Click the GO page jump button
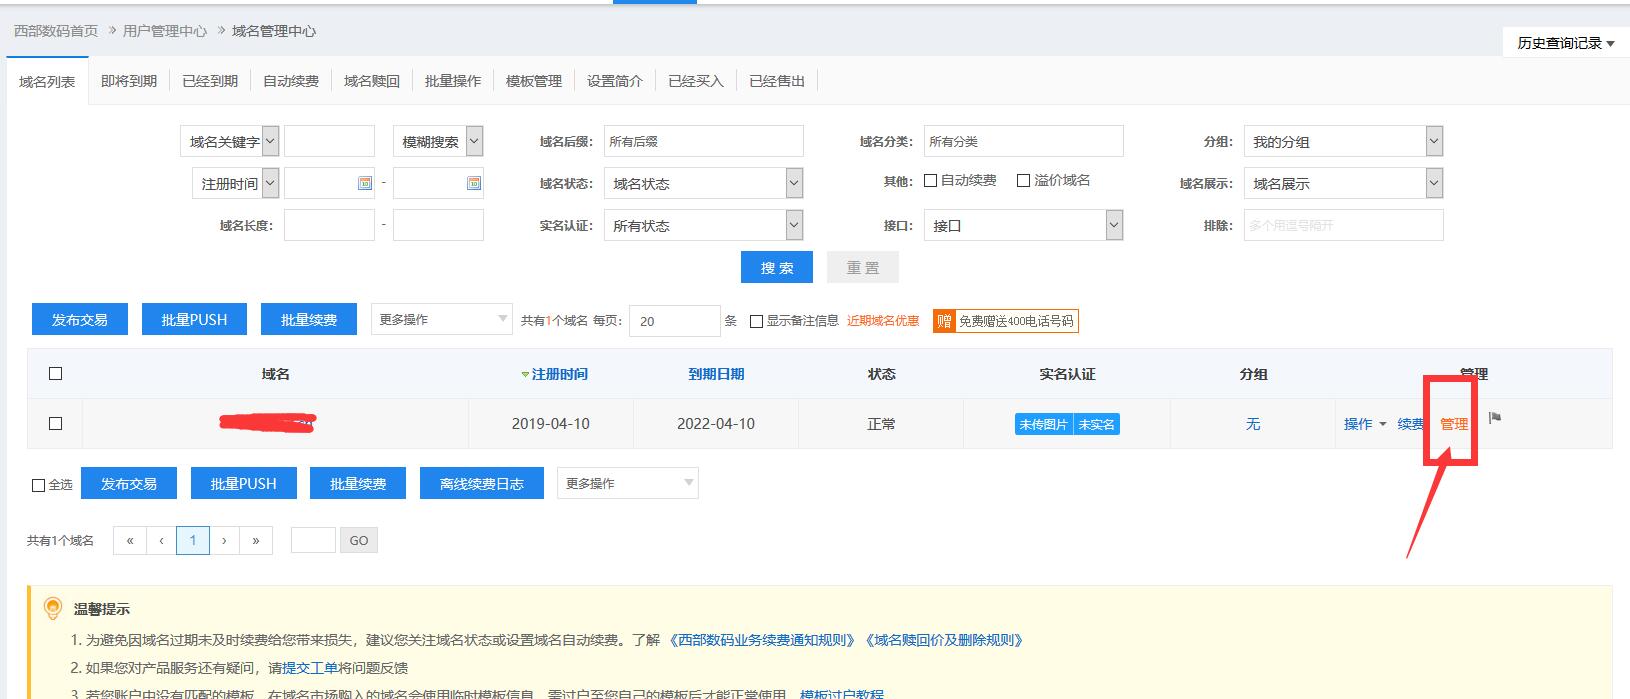Image resolution: width=1630 pixels, height=699 pixels. tap(359, 540)
